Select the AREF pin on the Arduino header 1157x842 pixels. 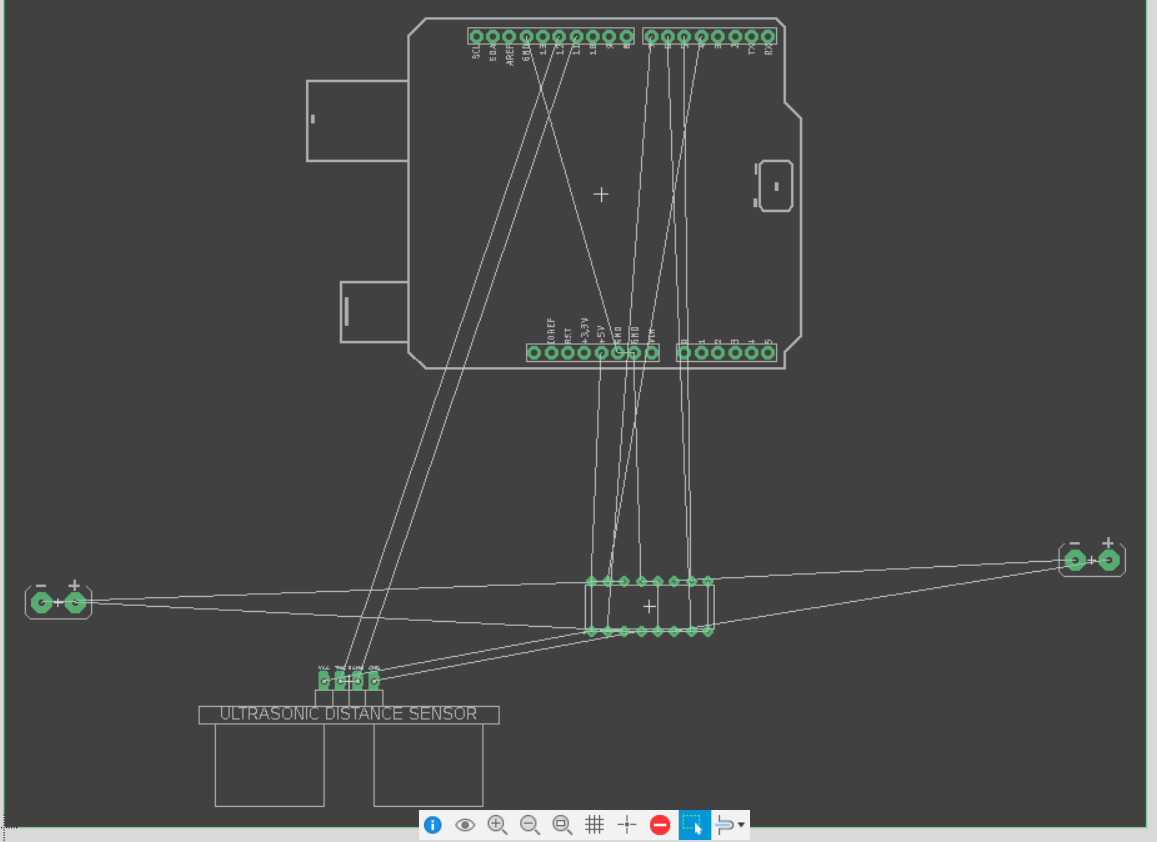[509, 35]
